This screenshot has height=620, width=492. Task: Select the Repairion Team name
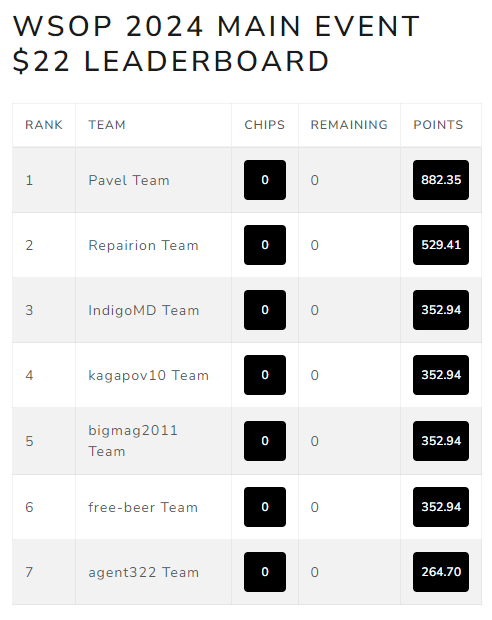click(143, 245)
